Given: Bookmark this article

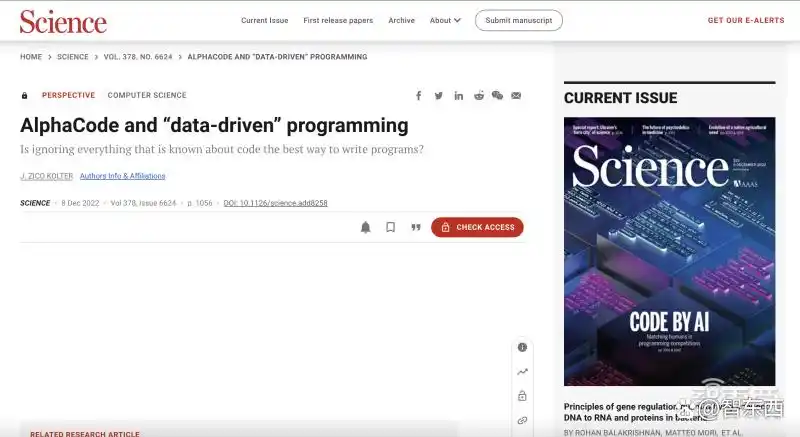Looking at the screenshot, I should [x=391, y=227].
